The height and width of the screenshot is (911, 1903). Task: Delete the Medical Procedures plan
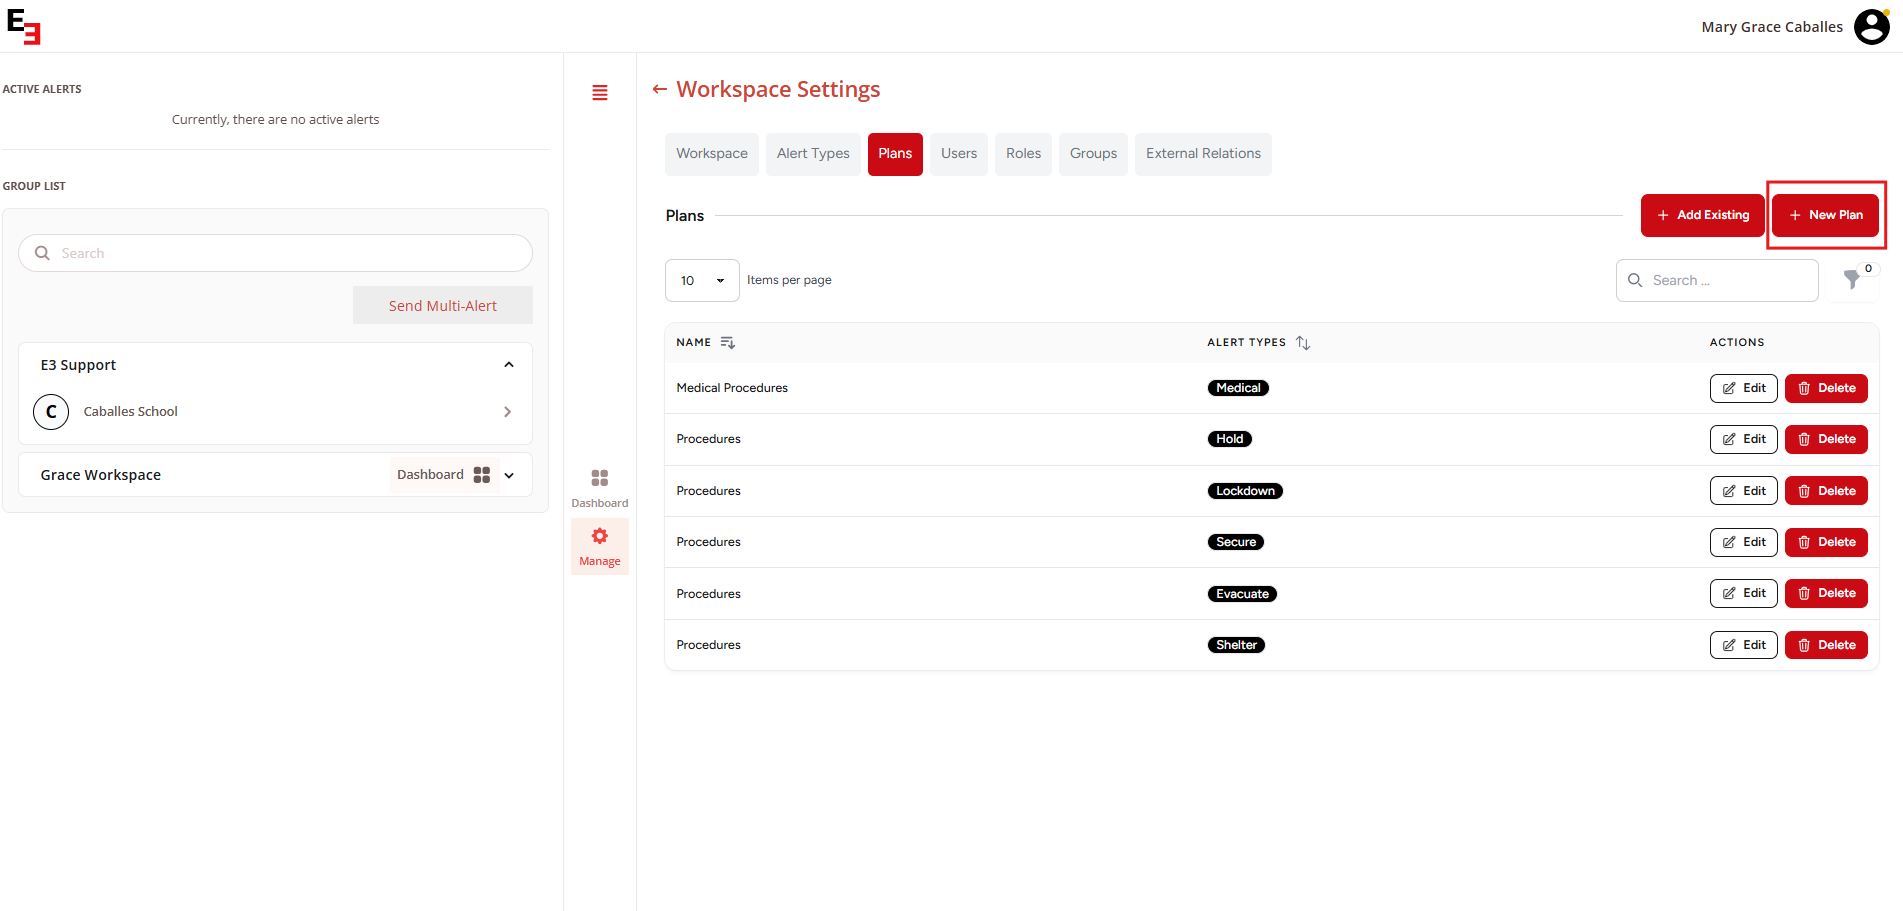[x=1826, y=388]
